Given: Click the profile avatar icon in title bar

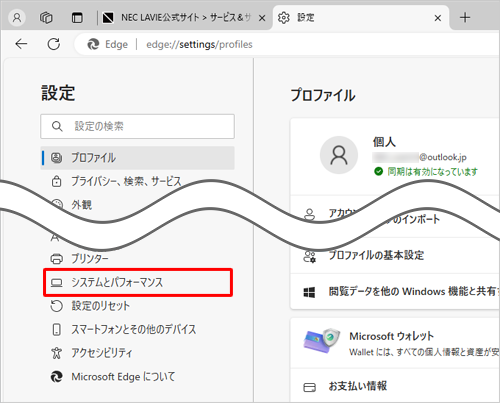Looking at the screenshot, I should pos(17,17).
